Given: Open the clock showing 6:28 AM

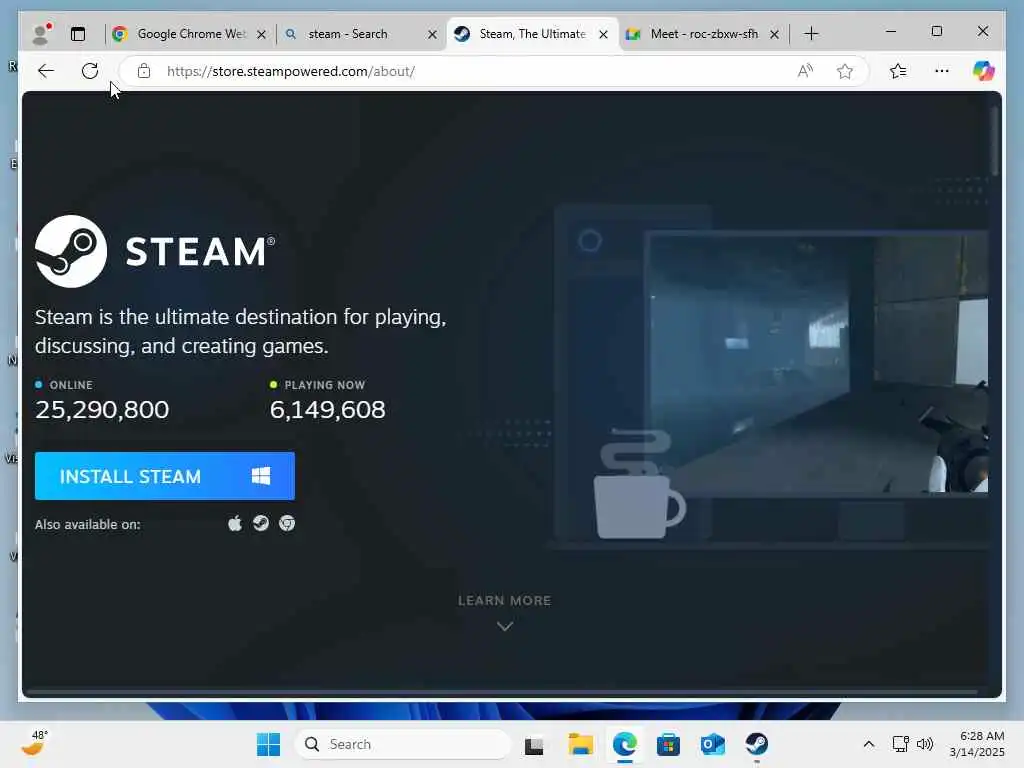Looking at the screenshot, I should [977, 744].
